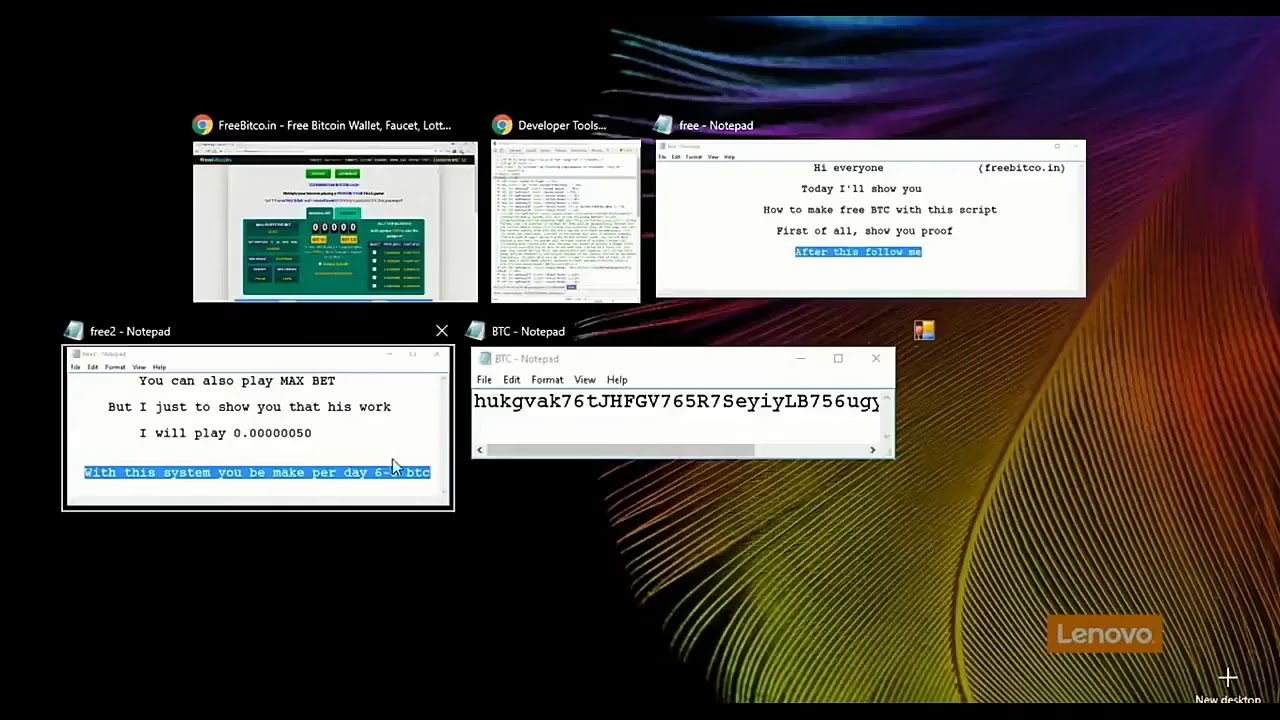Click right scroll arrow in BTC Notepad

coord(872,450)
